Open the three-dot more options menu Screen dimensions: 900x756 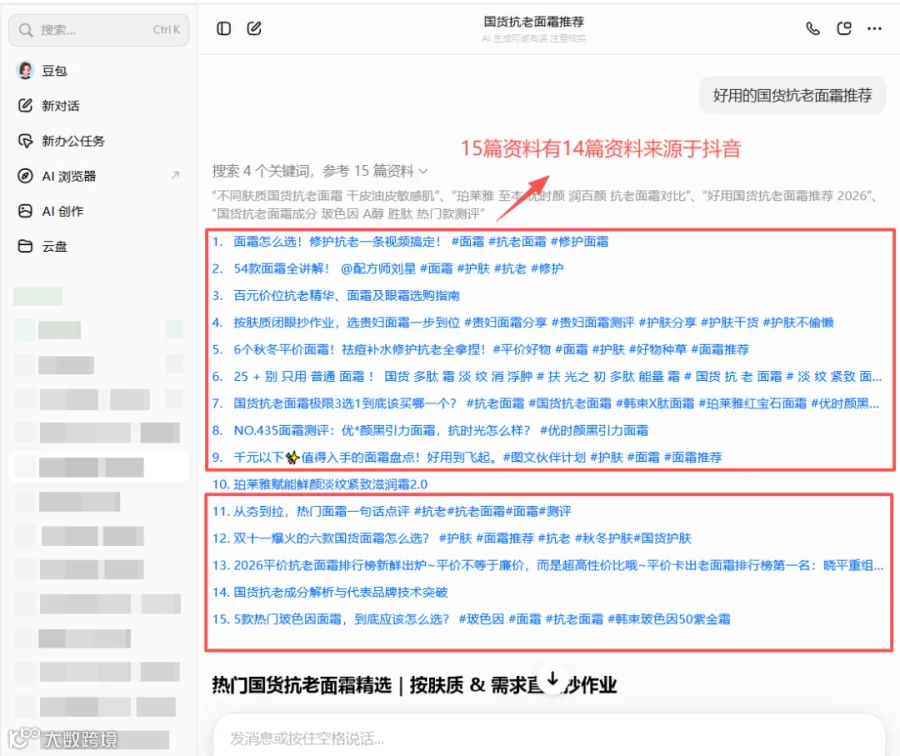[874, 29]
